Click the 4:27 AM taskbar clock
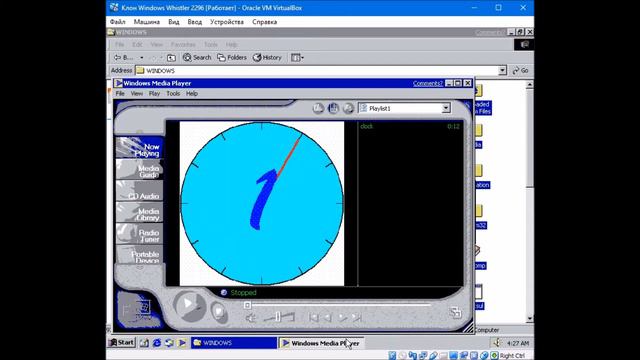This screenshot has height=360, width=640. [518, 343]
